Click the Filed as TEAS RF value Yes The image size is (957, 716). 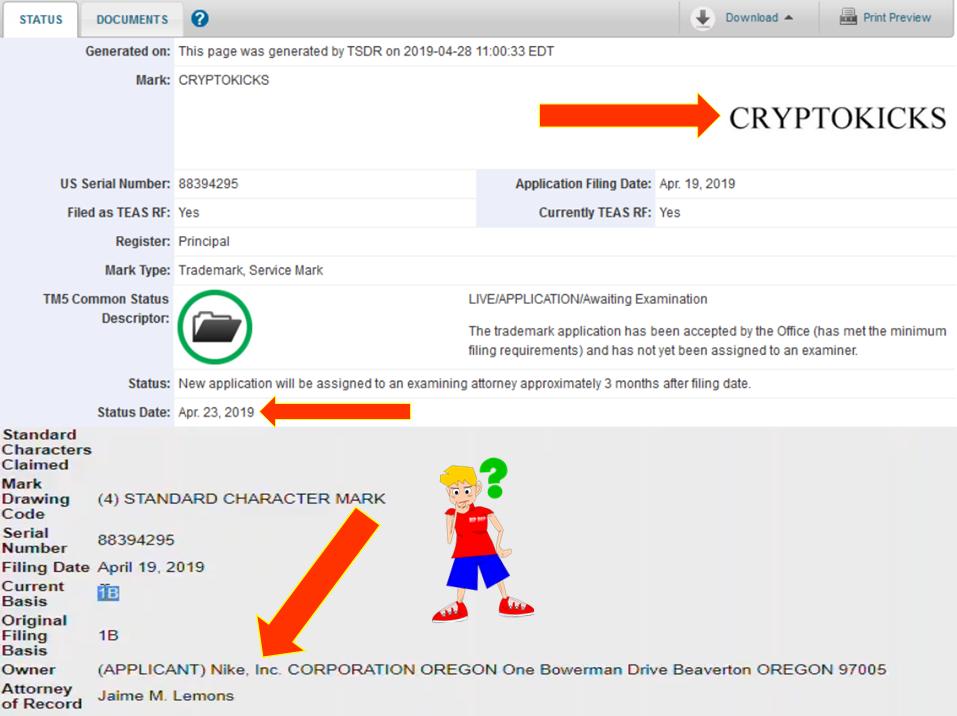point(189,212)
